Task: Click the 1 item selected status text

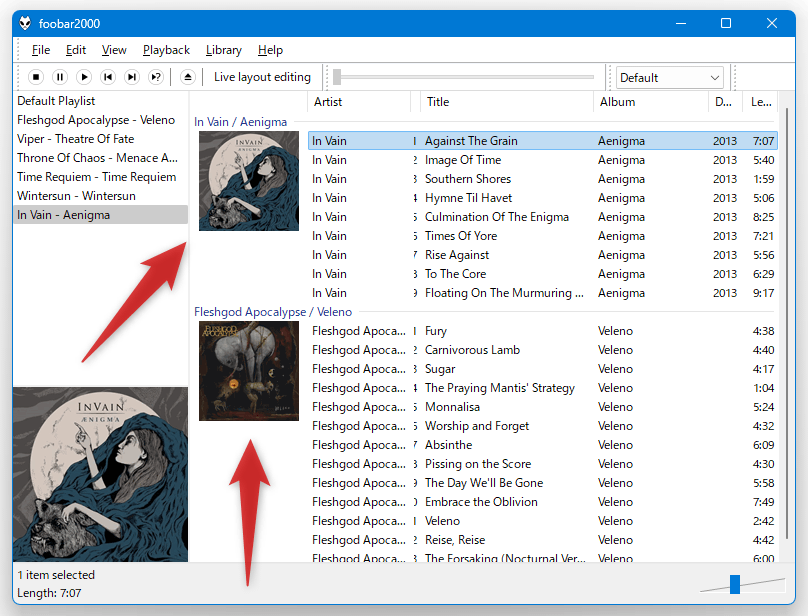Action: coord(56,575)
